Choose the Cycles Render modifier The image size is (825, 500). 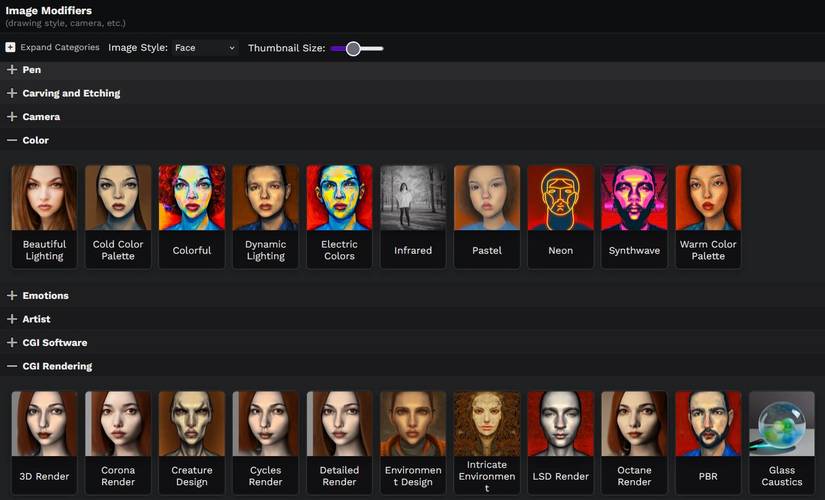pos(266,442)
